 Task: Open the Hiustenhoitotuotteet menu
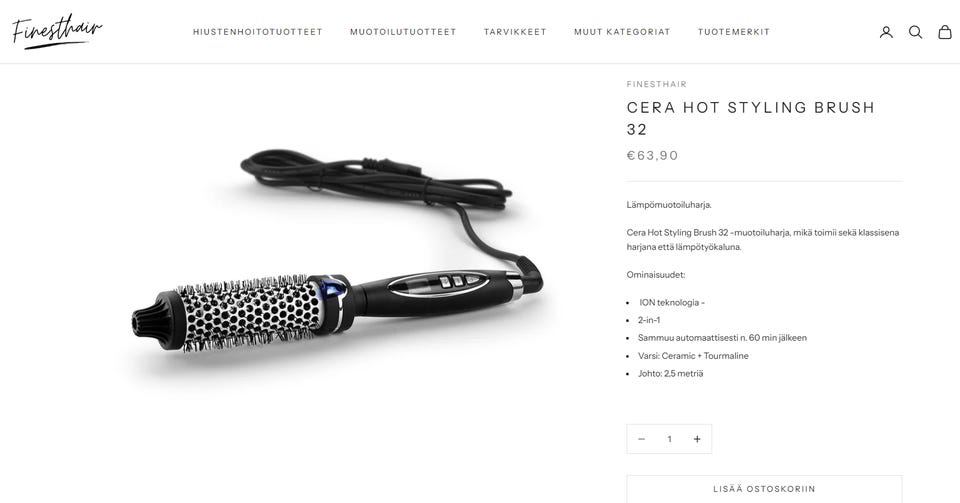[x=257, y=32]
